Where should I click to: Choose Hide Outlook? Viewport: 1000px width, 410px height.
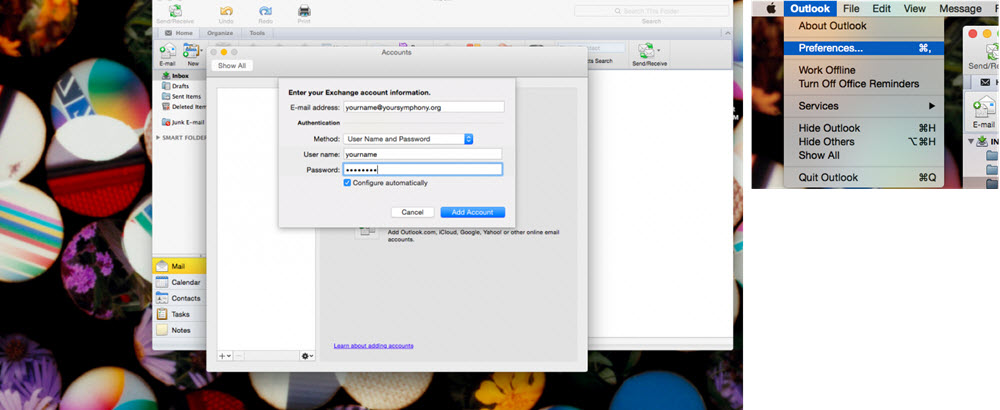pyautogui.click(x=864, y=128)
